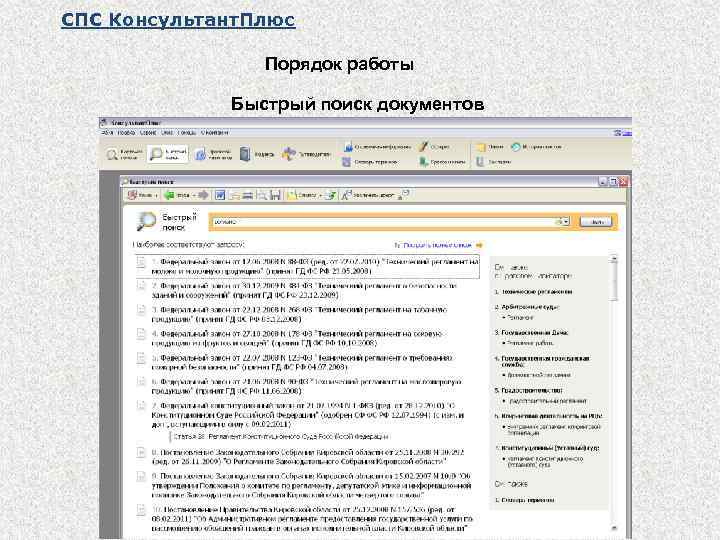The image size is (720, 540).
Task: Select Градостроительство item in the side panel
Action: (x=532, y=390)
